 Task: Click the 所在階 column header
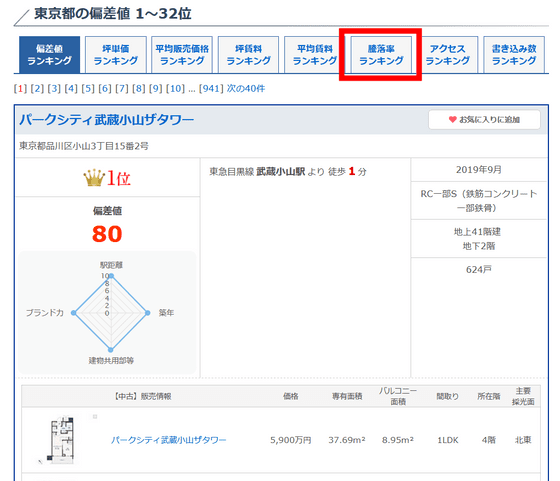point(489,396)
